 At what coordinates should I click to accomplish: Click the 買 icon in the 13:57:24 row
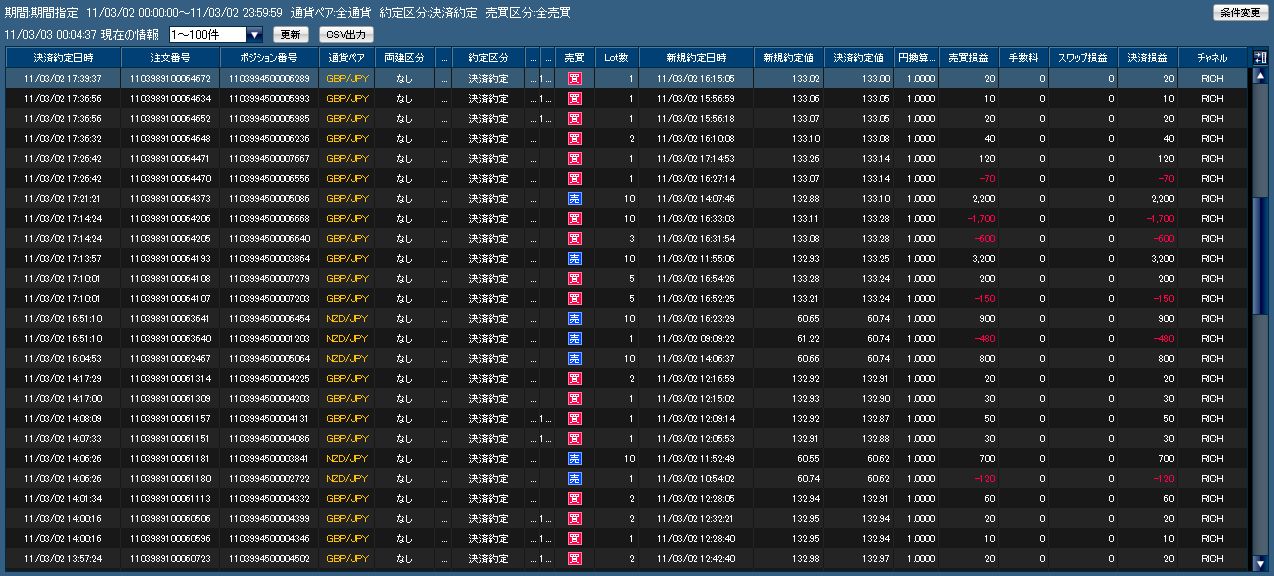tap(574, 558)
